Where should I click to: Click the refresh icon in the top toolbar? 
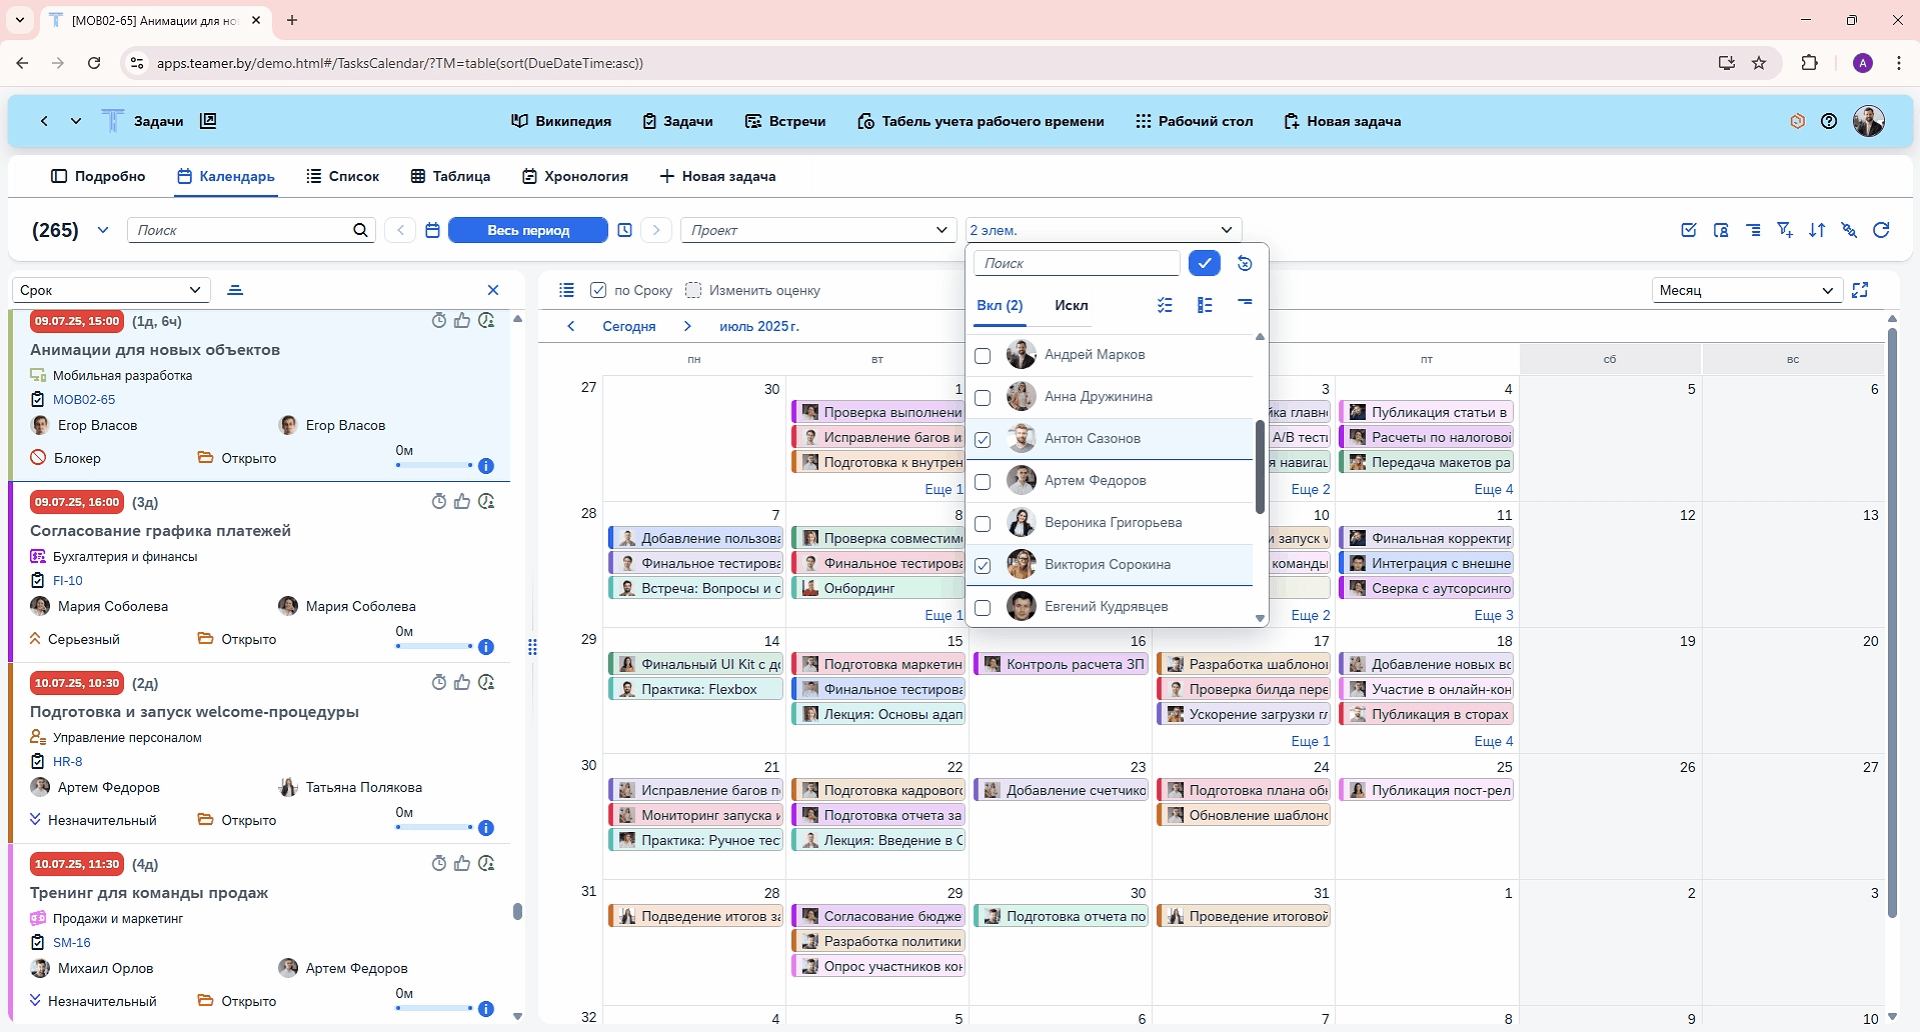pos(1881,230)
